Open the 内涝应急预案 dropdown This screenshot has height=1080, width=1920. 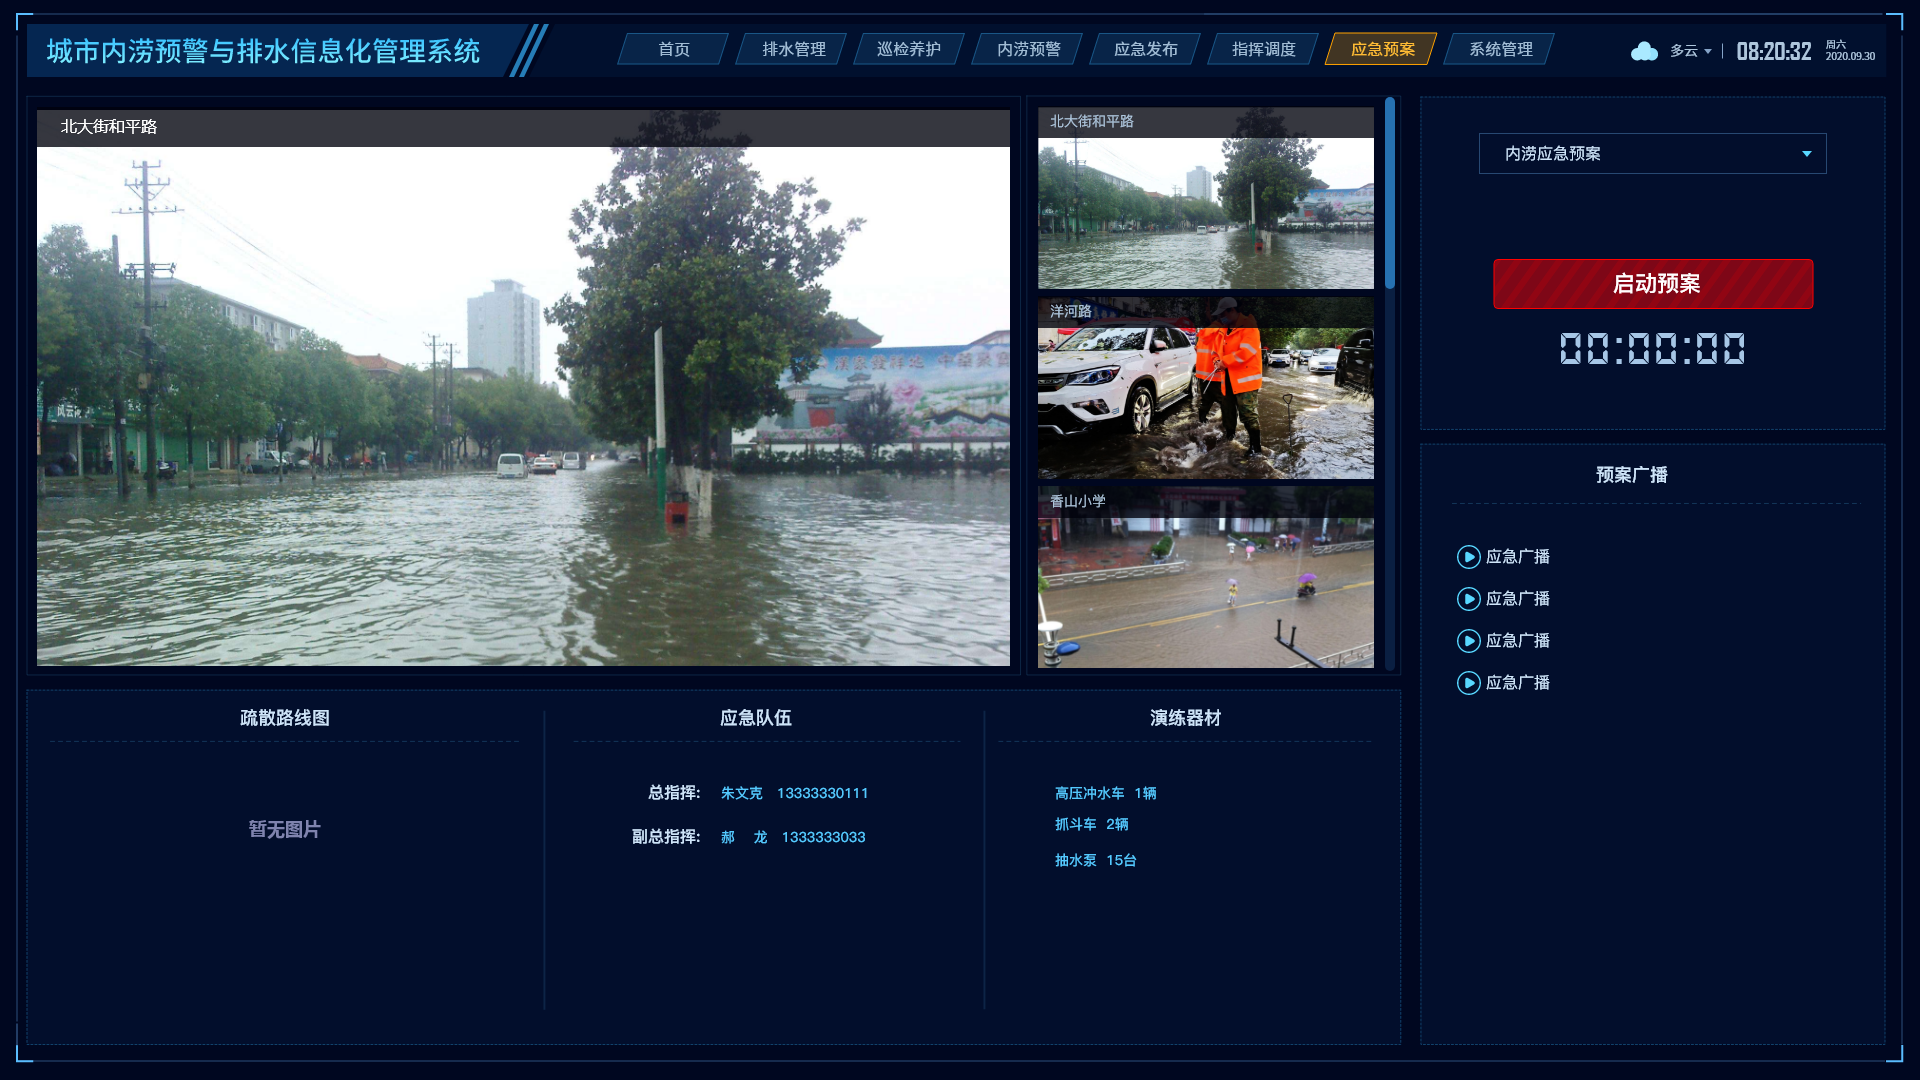coord(1652,154)
